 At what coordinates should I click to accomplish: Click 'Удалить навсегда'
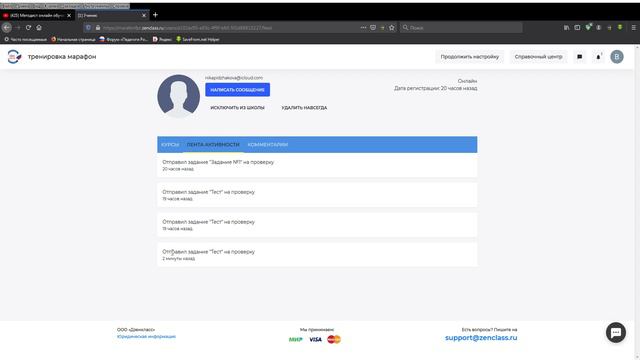pos(304,108)
